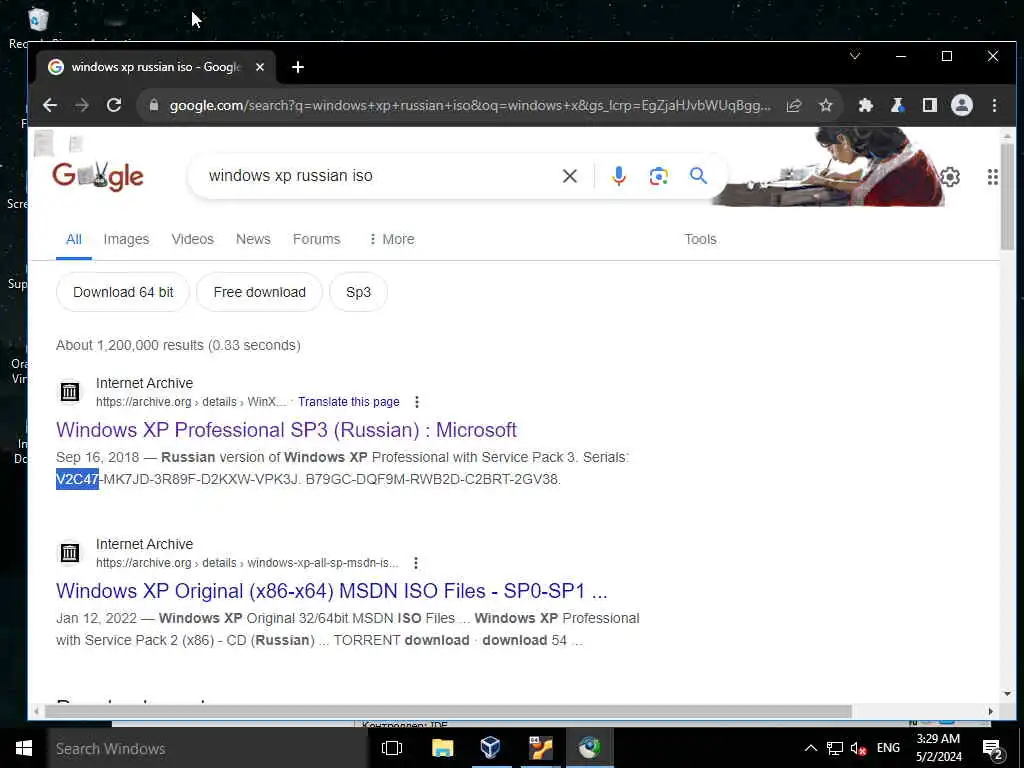Switch to Images results
Viewport: 1024px width, 768px height.
pyautogui.click(x=126, y=239)
